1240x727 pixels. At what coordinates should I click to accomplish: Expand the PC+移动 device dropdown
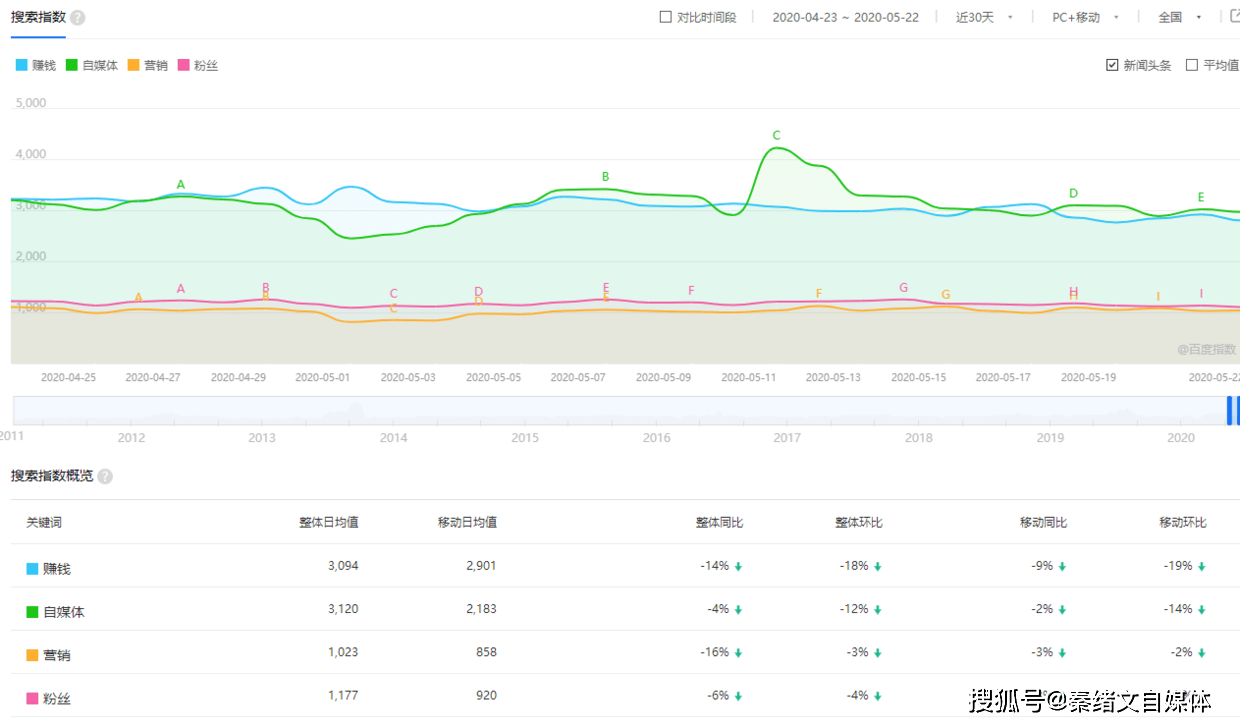tap(1086, 17)
